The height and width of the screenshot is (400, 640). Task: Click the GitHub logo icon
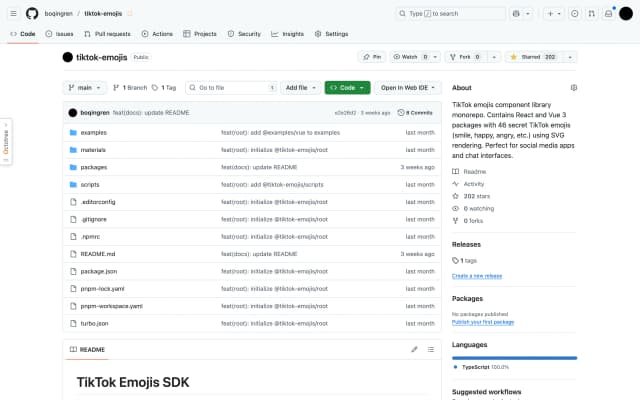(32, 13)
